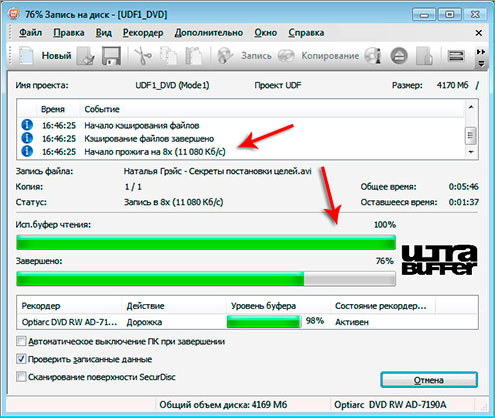
Task: Enable Сканирование поверхности SecurDisc checkbox
Action: pos(21,377)
